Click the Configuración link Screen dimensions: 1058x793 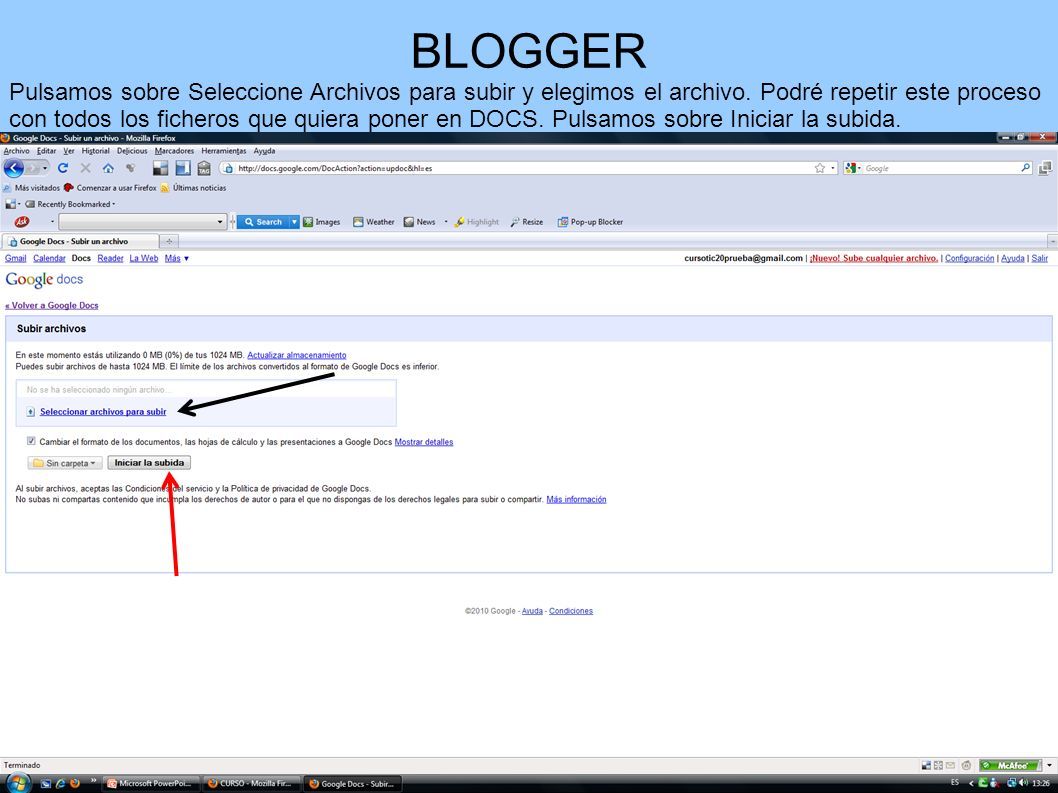970,258
